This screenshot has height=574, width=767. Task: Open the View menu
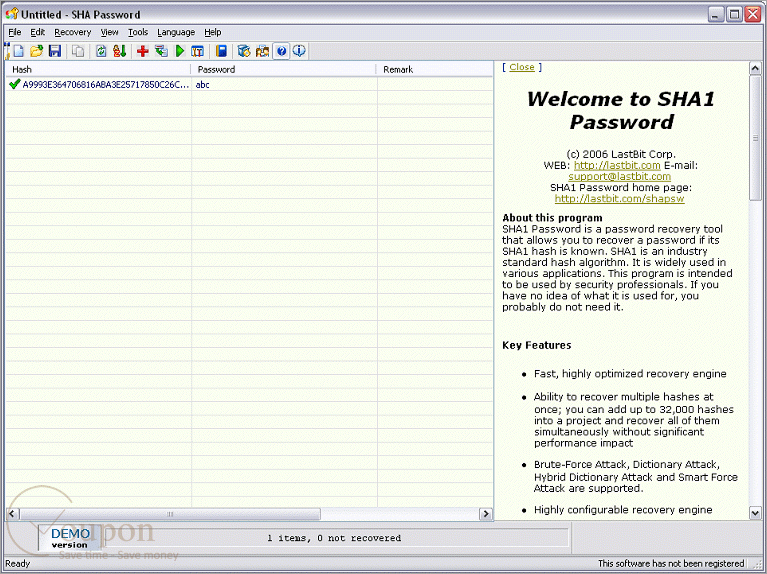click(110, 32)
